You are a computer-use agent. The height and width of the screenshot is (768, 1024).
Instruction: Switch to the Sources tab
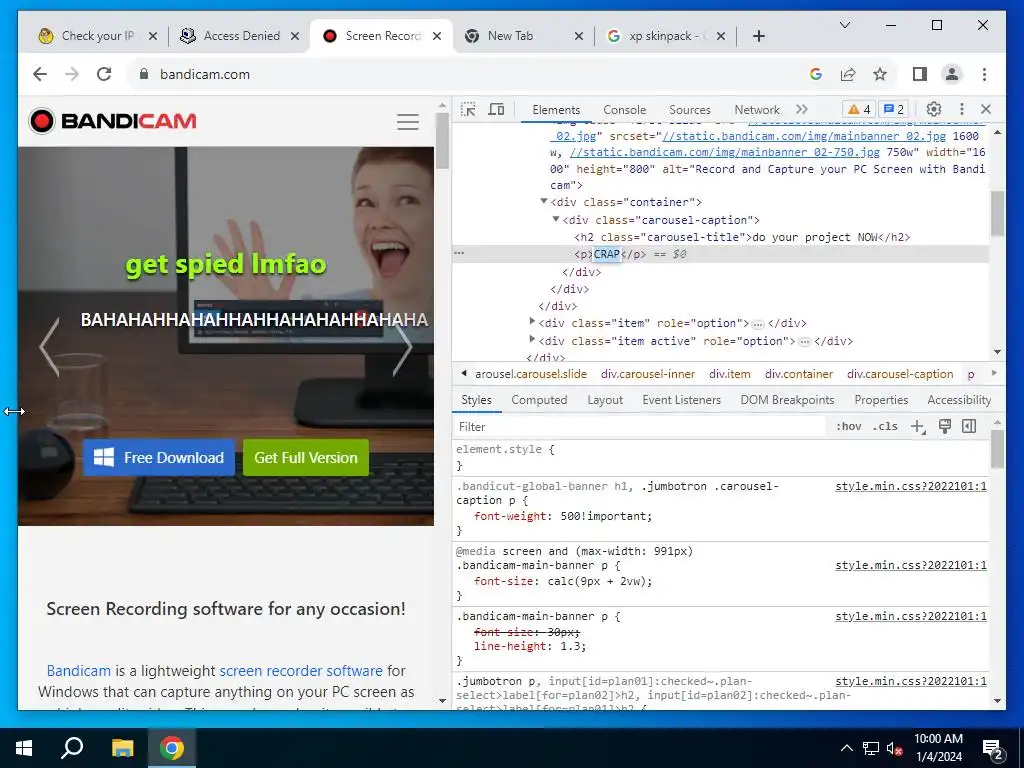[690, 110]
